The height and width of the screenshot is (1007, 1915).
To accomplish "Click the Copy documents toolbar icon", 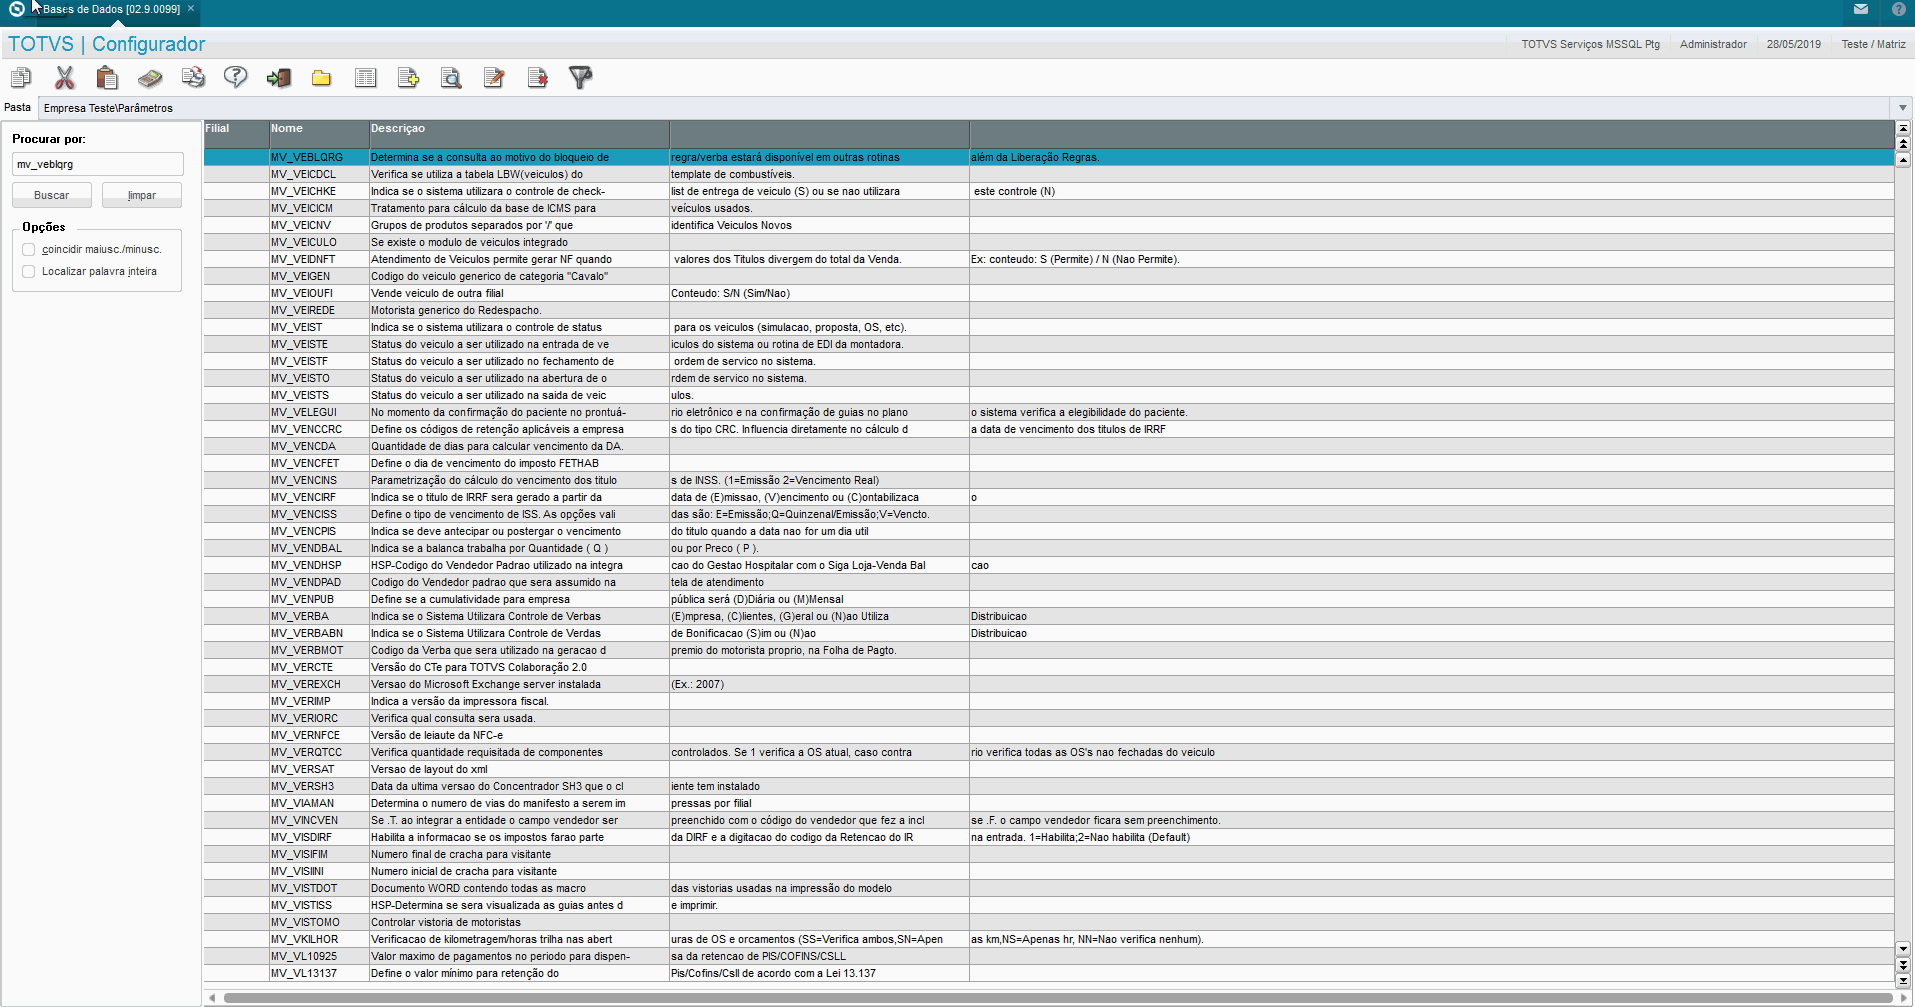I will tap(21, 77).
